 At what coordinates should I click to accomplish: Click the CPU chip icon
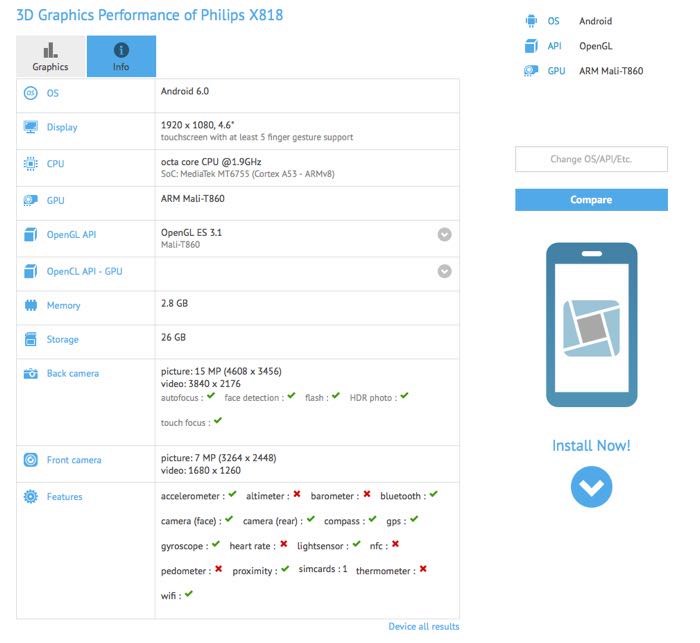[31, 164]
